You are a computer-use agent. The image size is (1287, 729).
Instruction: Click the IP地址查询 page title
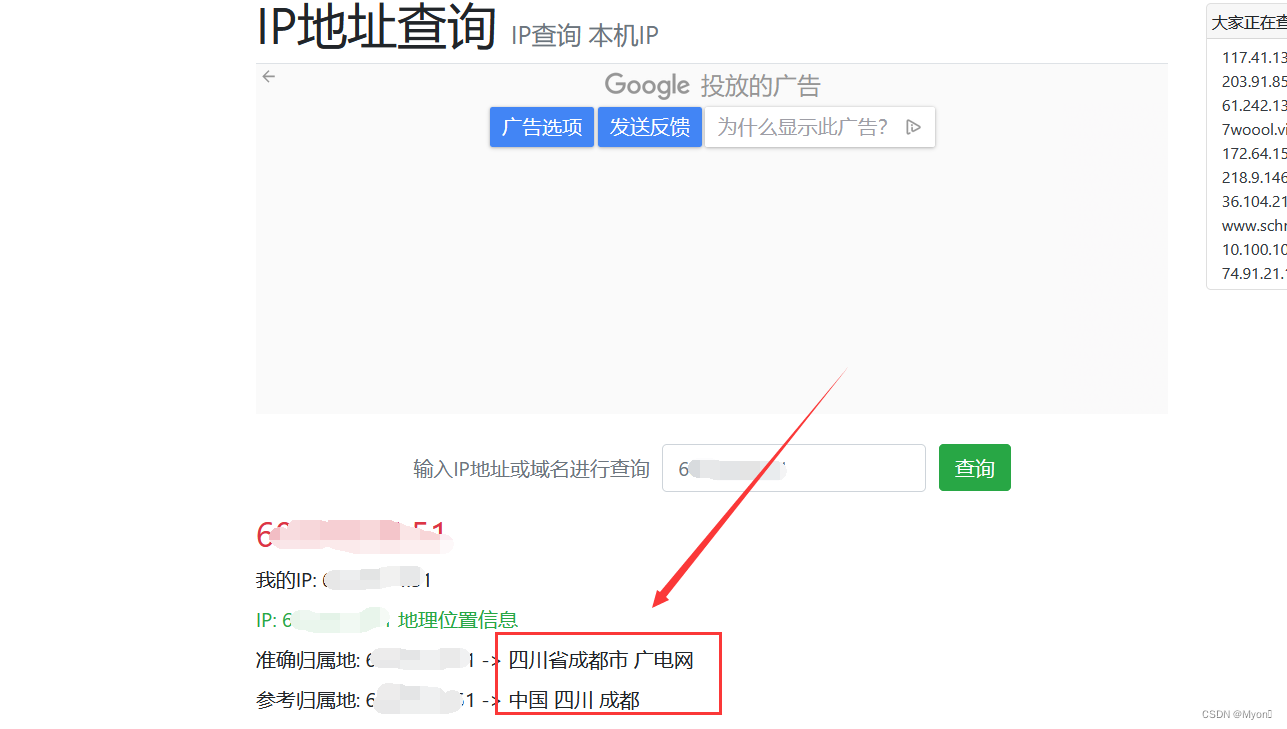coord(377,27)
